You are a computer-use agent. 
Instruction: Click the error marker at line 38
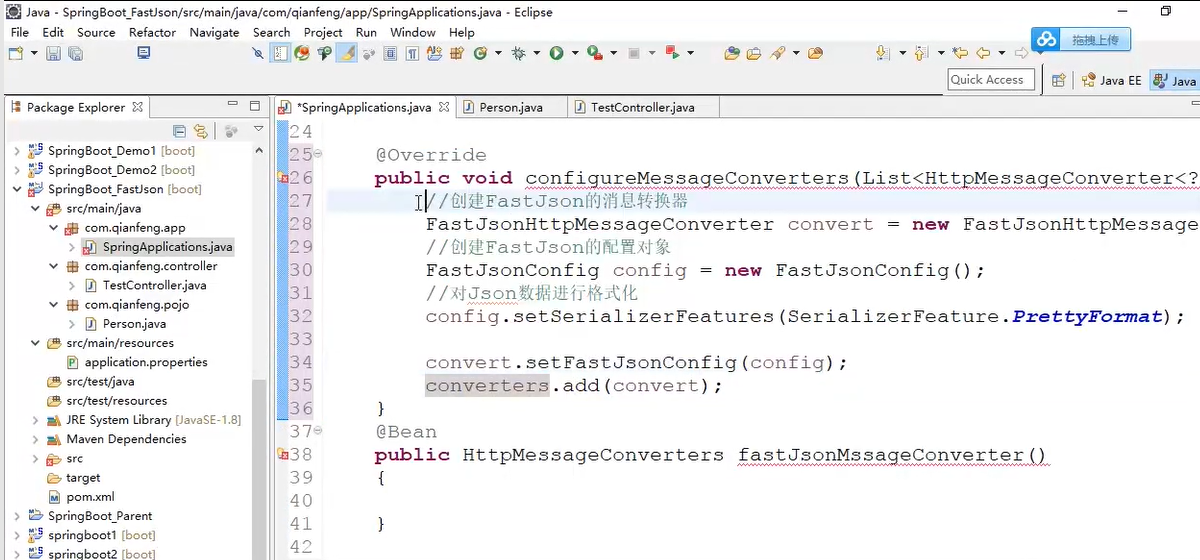pos(282,455)
